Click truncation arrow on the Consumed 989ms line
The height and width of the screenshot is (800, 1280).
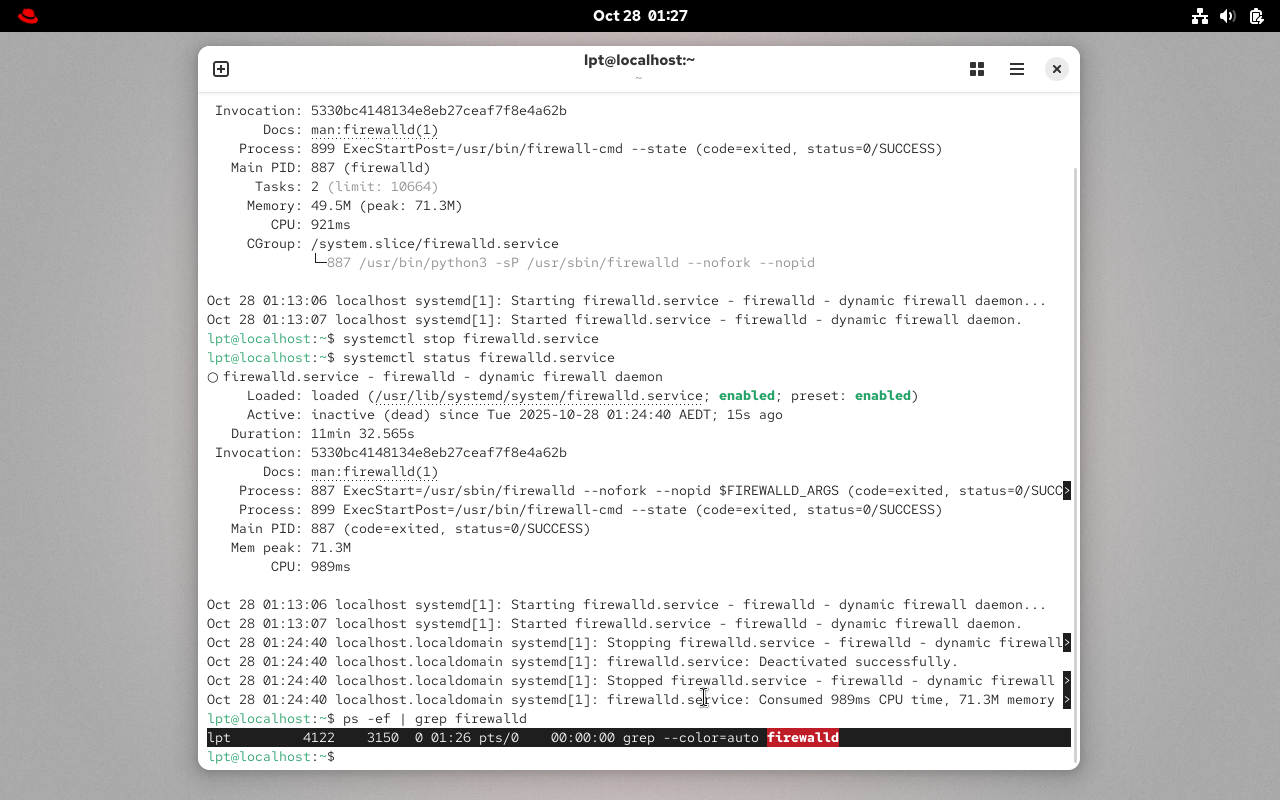click(1067, 700)
